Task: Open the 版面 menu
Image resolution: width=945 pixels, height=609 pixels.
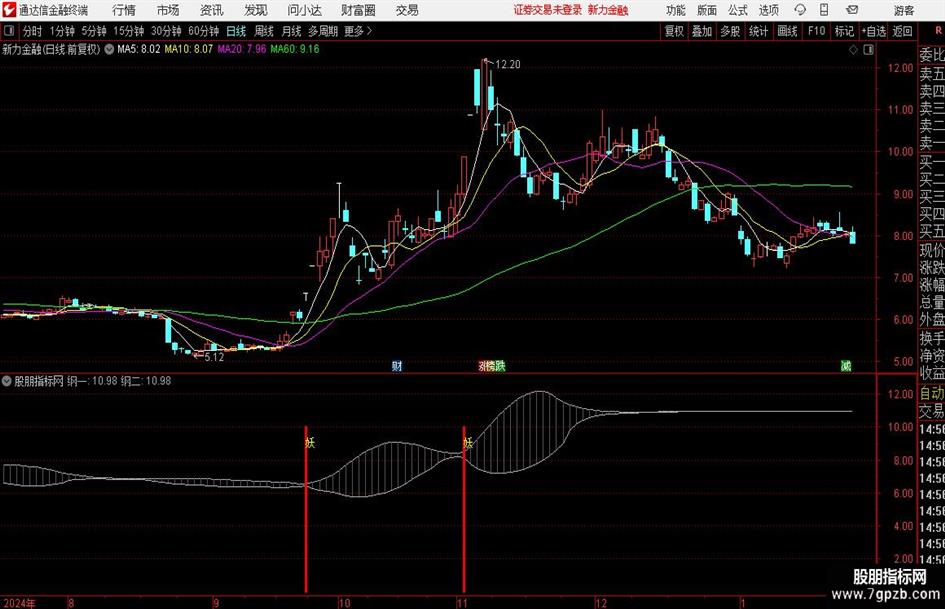Action: click(706, 10)
